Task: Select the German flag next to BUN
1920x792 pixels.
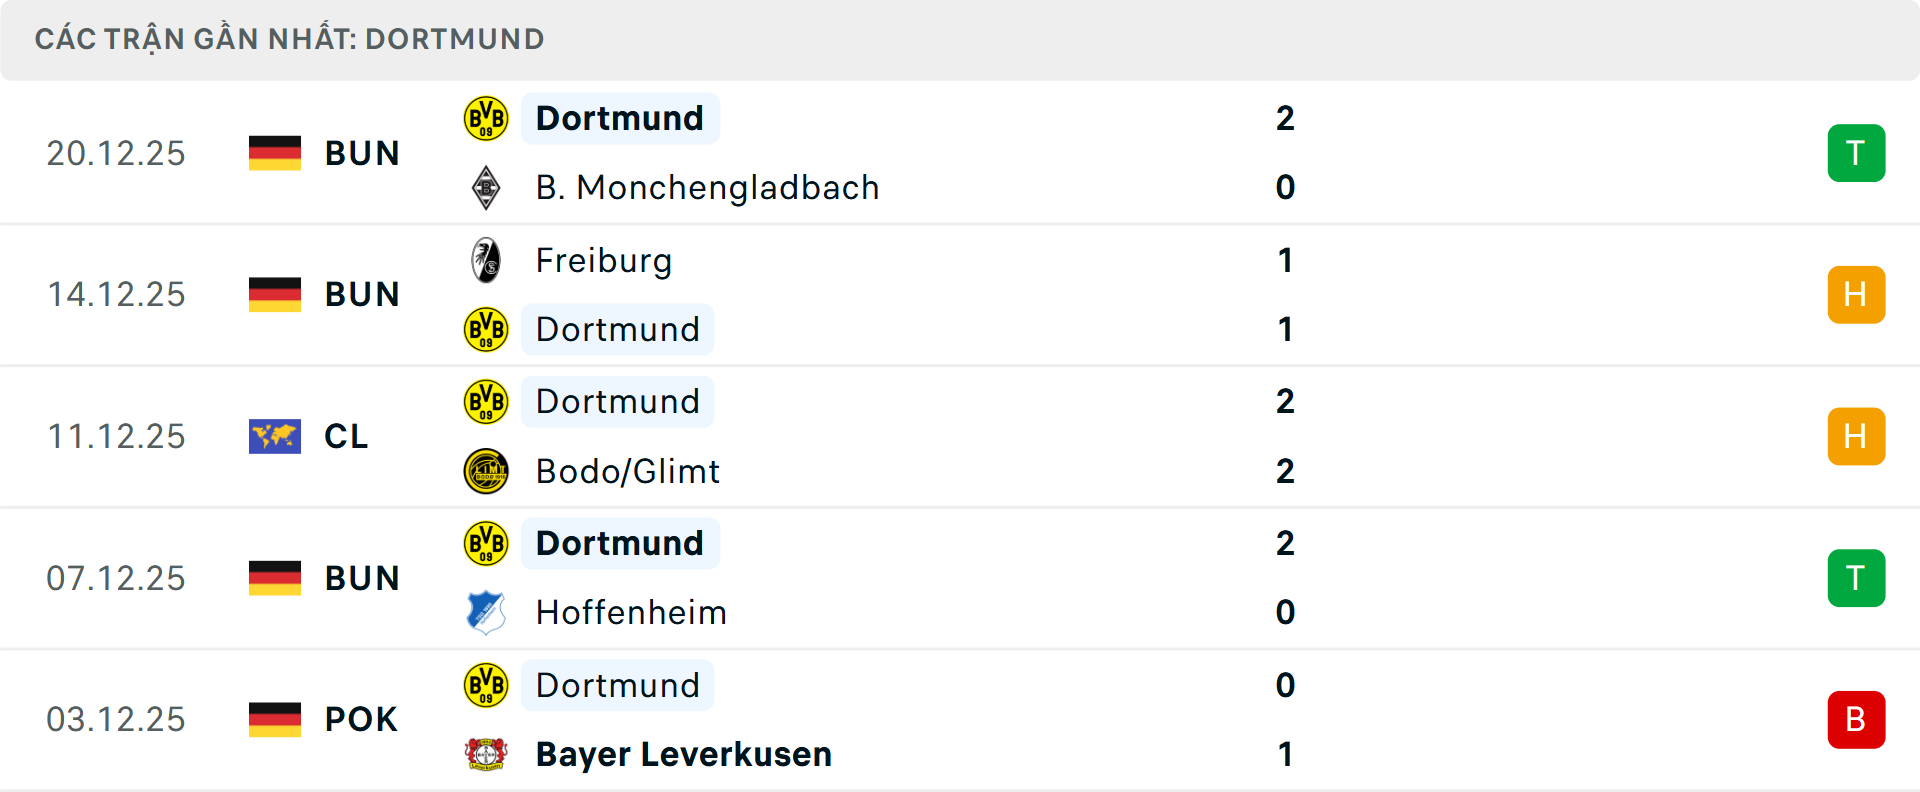Action: coord(275,153)
